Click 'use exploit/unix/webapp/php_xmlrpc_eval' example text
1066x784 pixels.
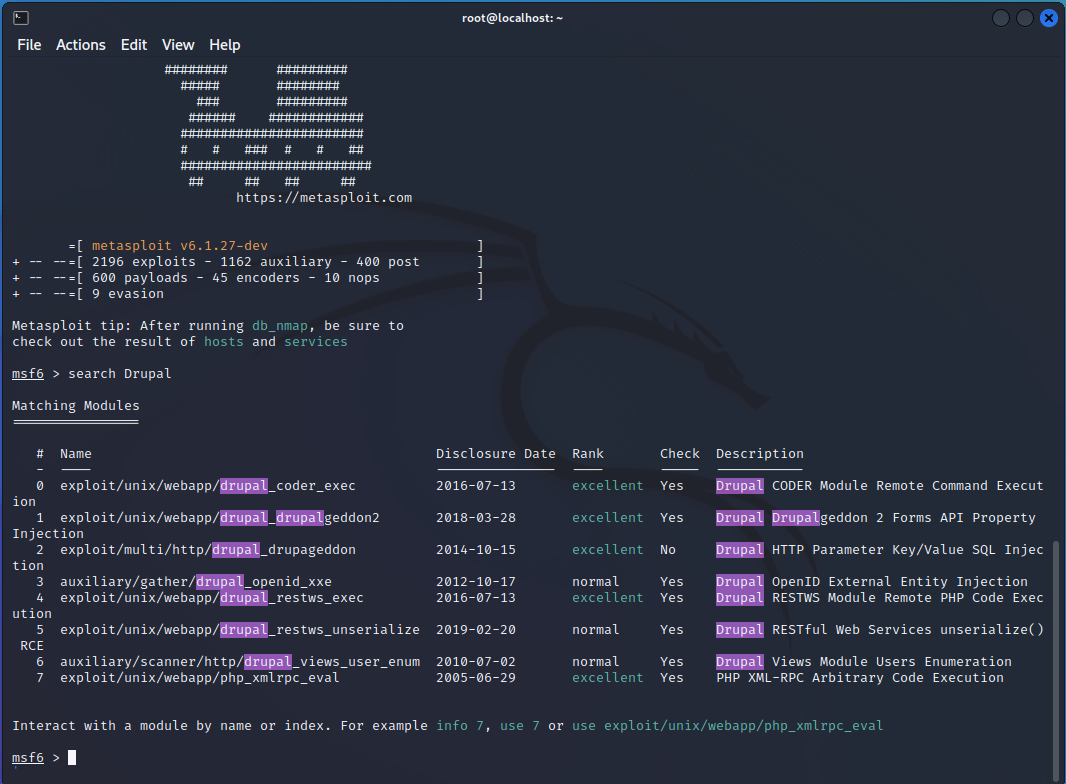pyautogui.click(x=727, y=726)
